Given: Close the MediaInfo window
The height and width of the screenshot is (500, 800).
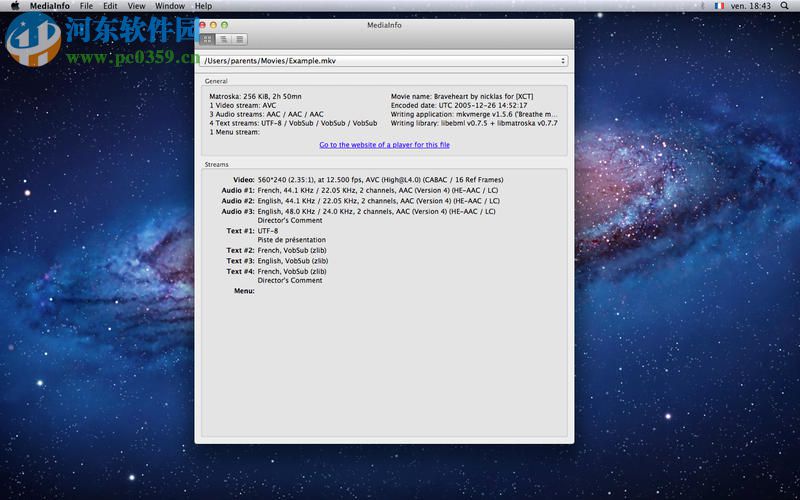Looking at the screenshot, I should coord(203,25).
